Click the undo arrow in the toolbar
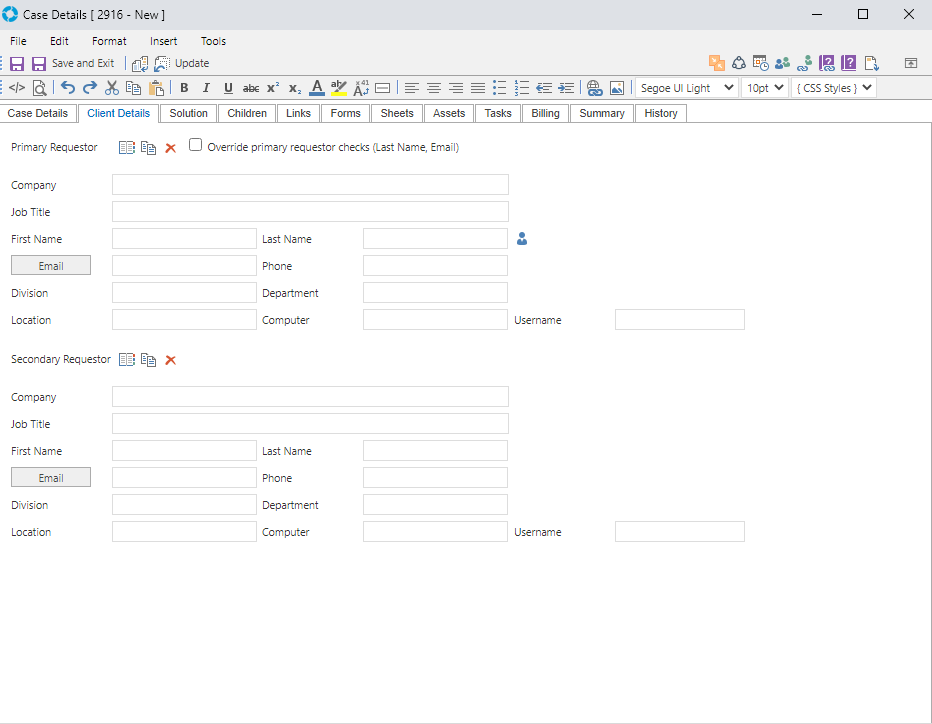The width and height of the screenshot is (932, 724). tap(68, 88)
